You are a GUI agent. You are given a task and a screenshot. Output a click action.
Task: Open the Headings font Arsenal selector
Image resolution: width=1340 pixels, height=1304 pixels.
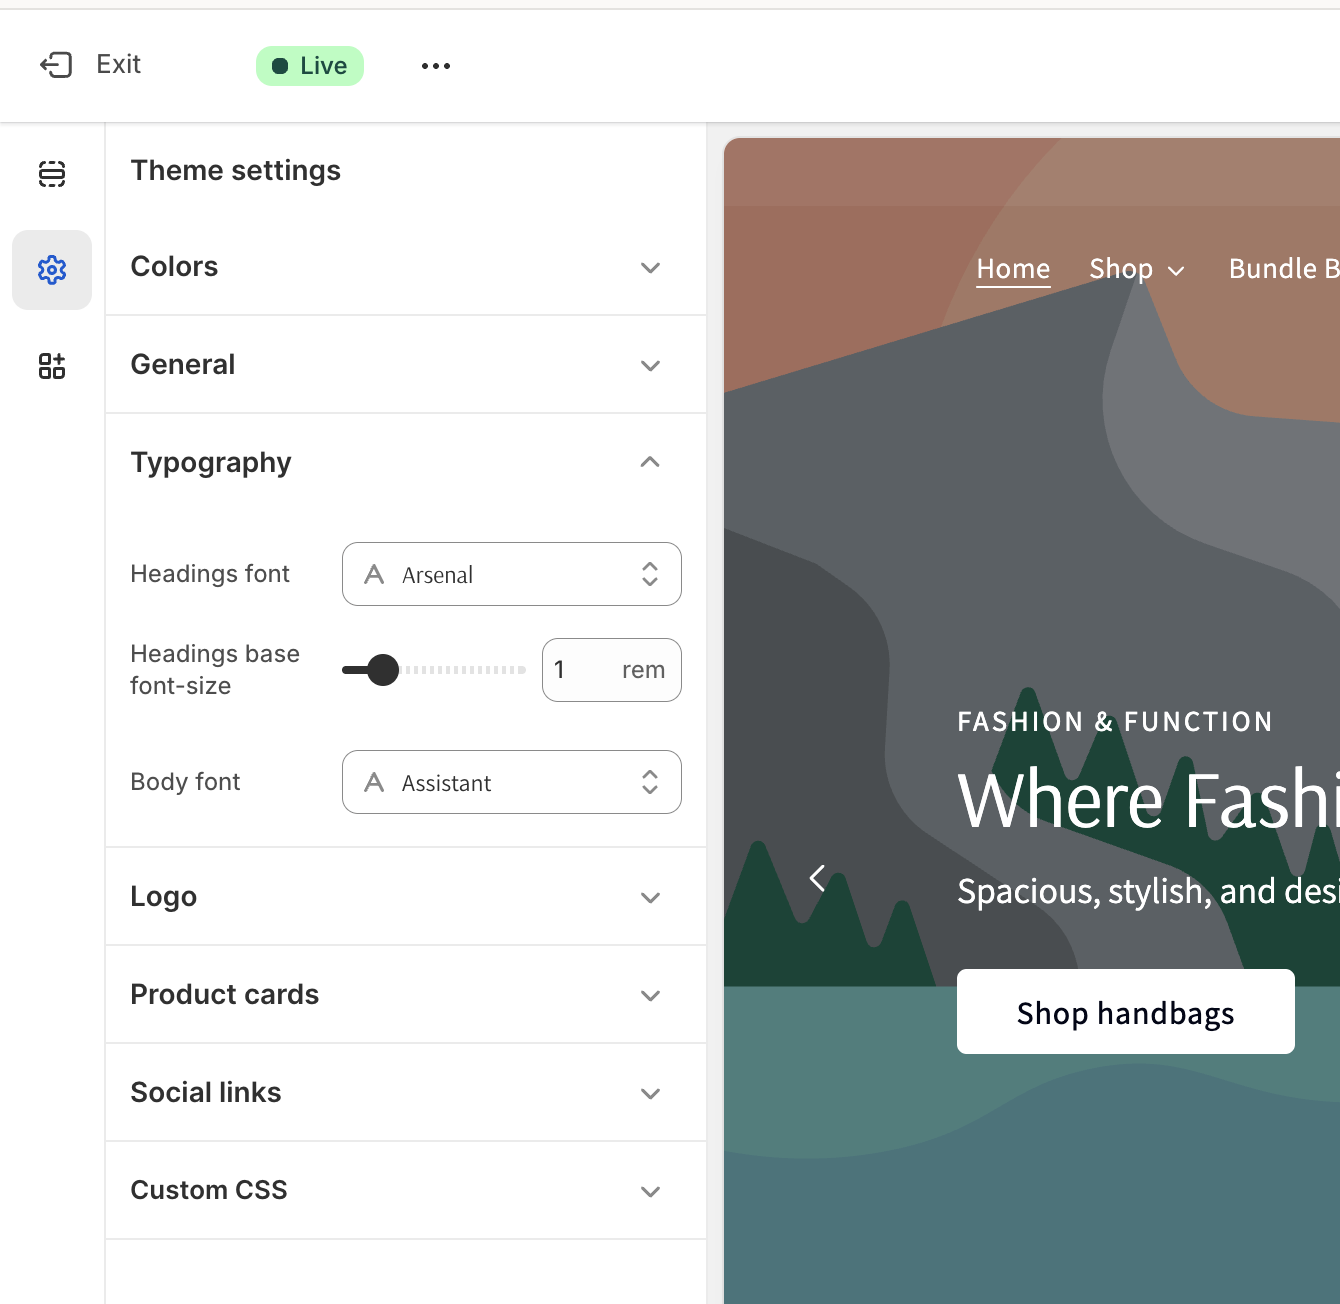point(511,574)
